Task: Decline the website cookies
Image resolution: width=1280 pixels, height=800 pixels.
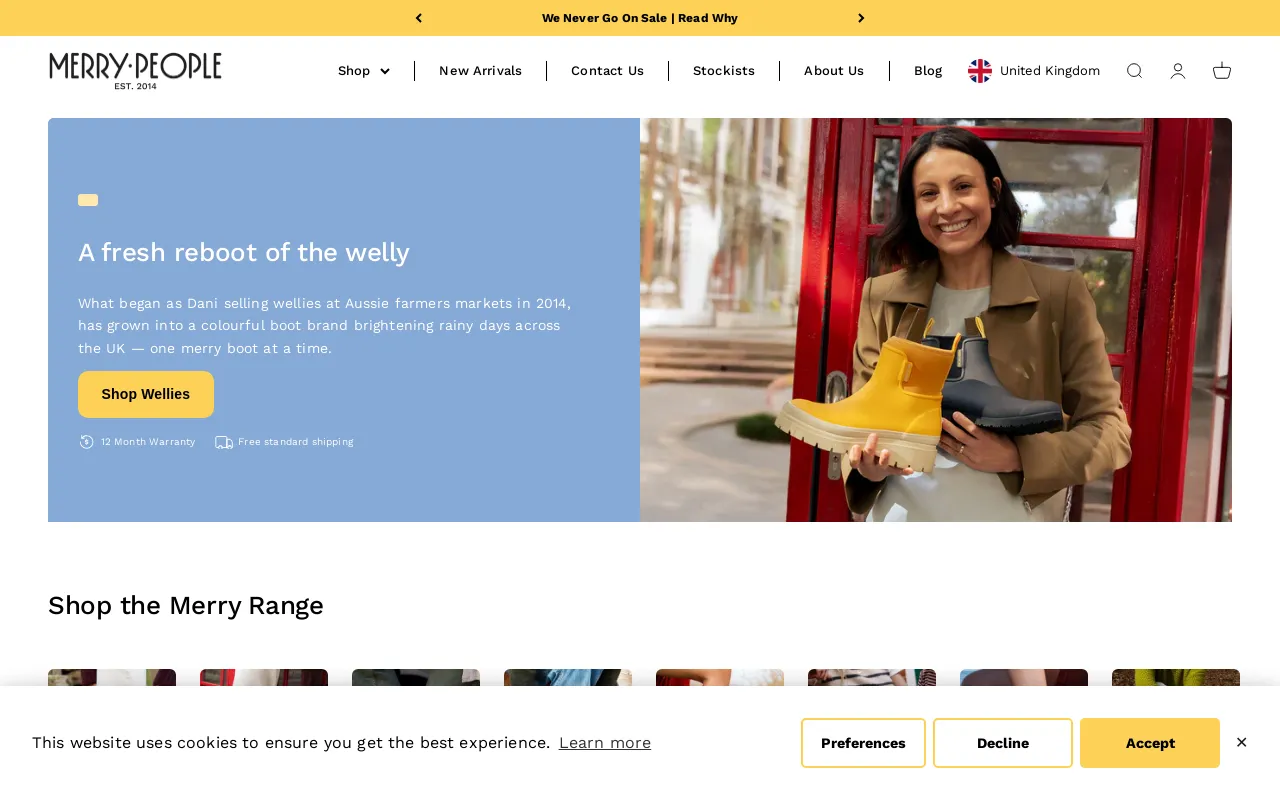Action: (1002, 743)
